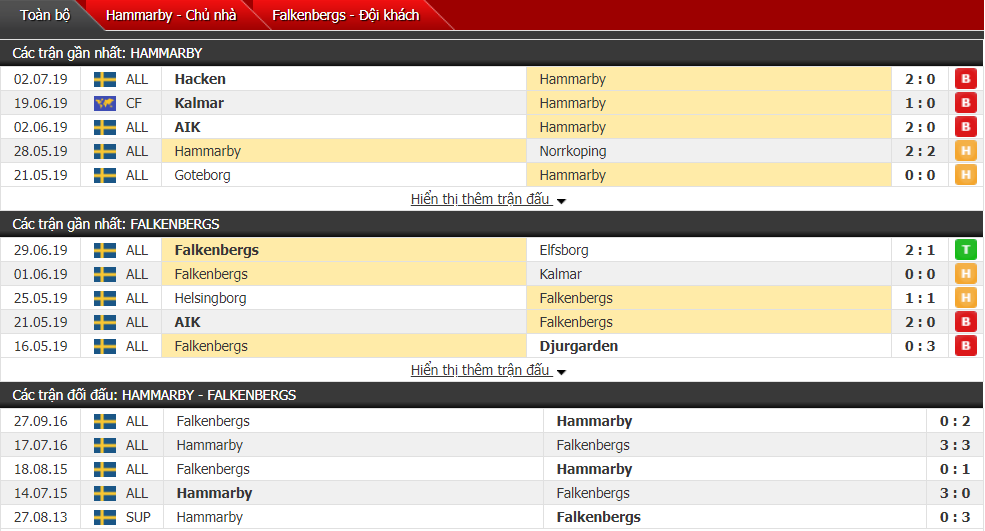Click header Các trận gần nhất: FALKENBERGS
The height and width of the screenshot is (531, 985).
pyautogui.click(x=116, y=224)
